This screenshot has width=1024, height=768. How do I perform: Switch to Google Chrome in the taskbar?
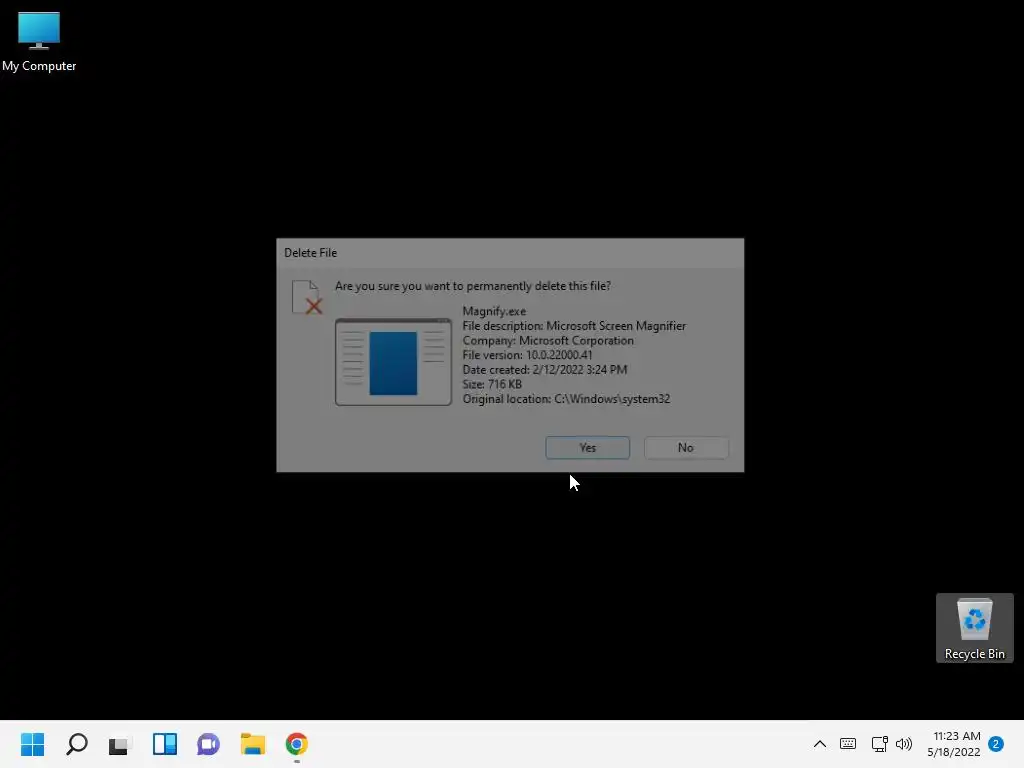point(296,744)
